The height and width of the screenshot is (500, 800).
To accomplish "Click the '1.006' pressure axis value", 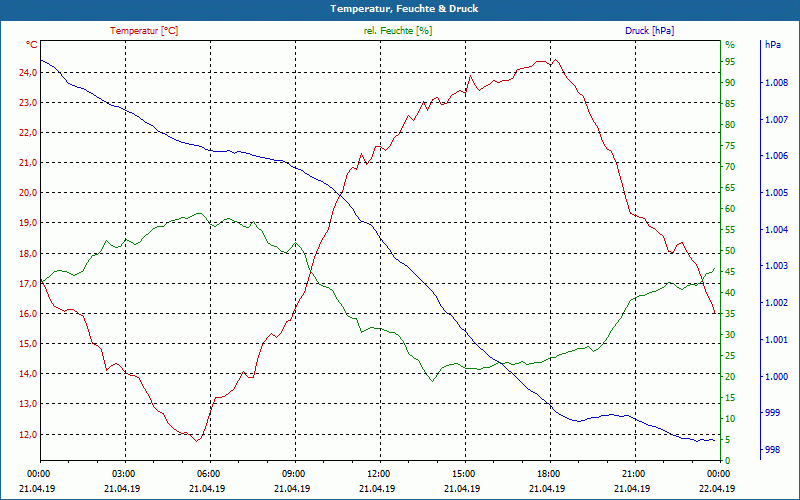I will (x=777, y=156).
